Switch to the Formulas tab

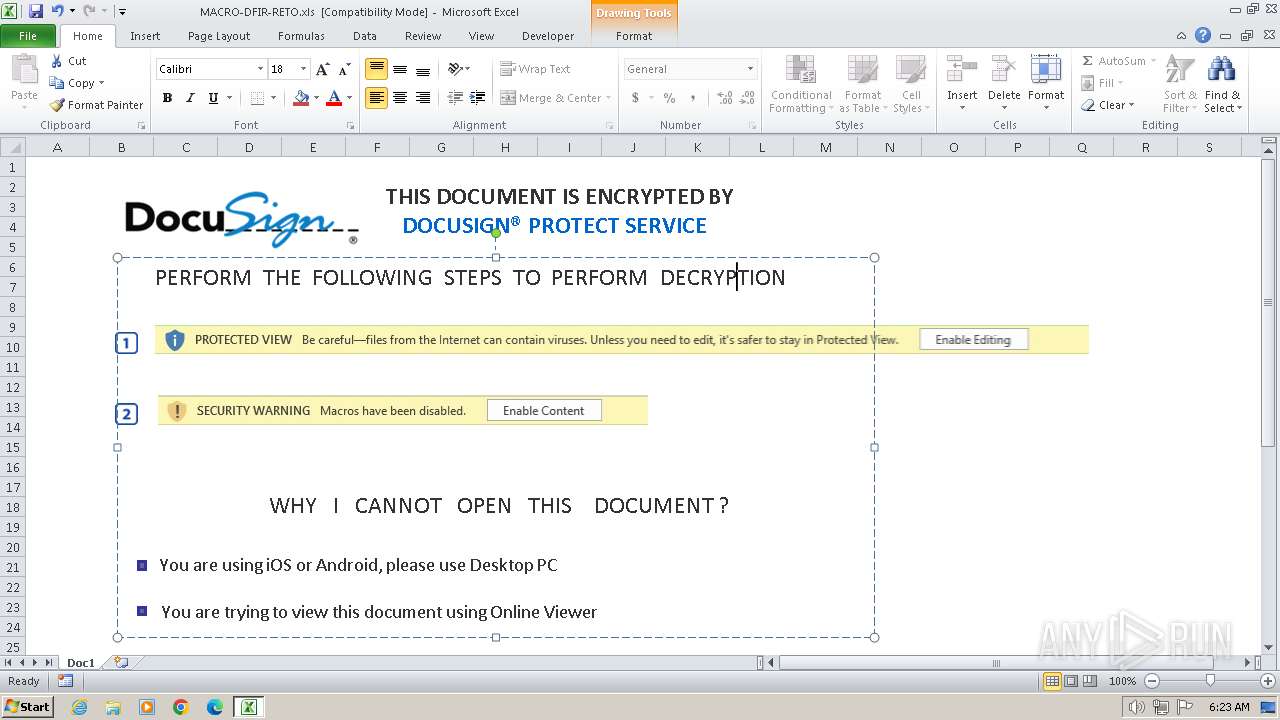(x=301, y=36)
